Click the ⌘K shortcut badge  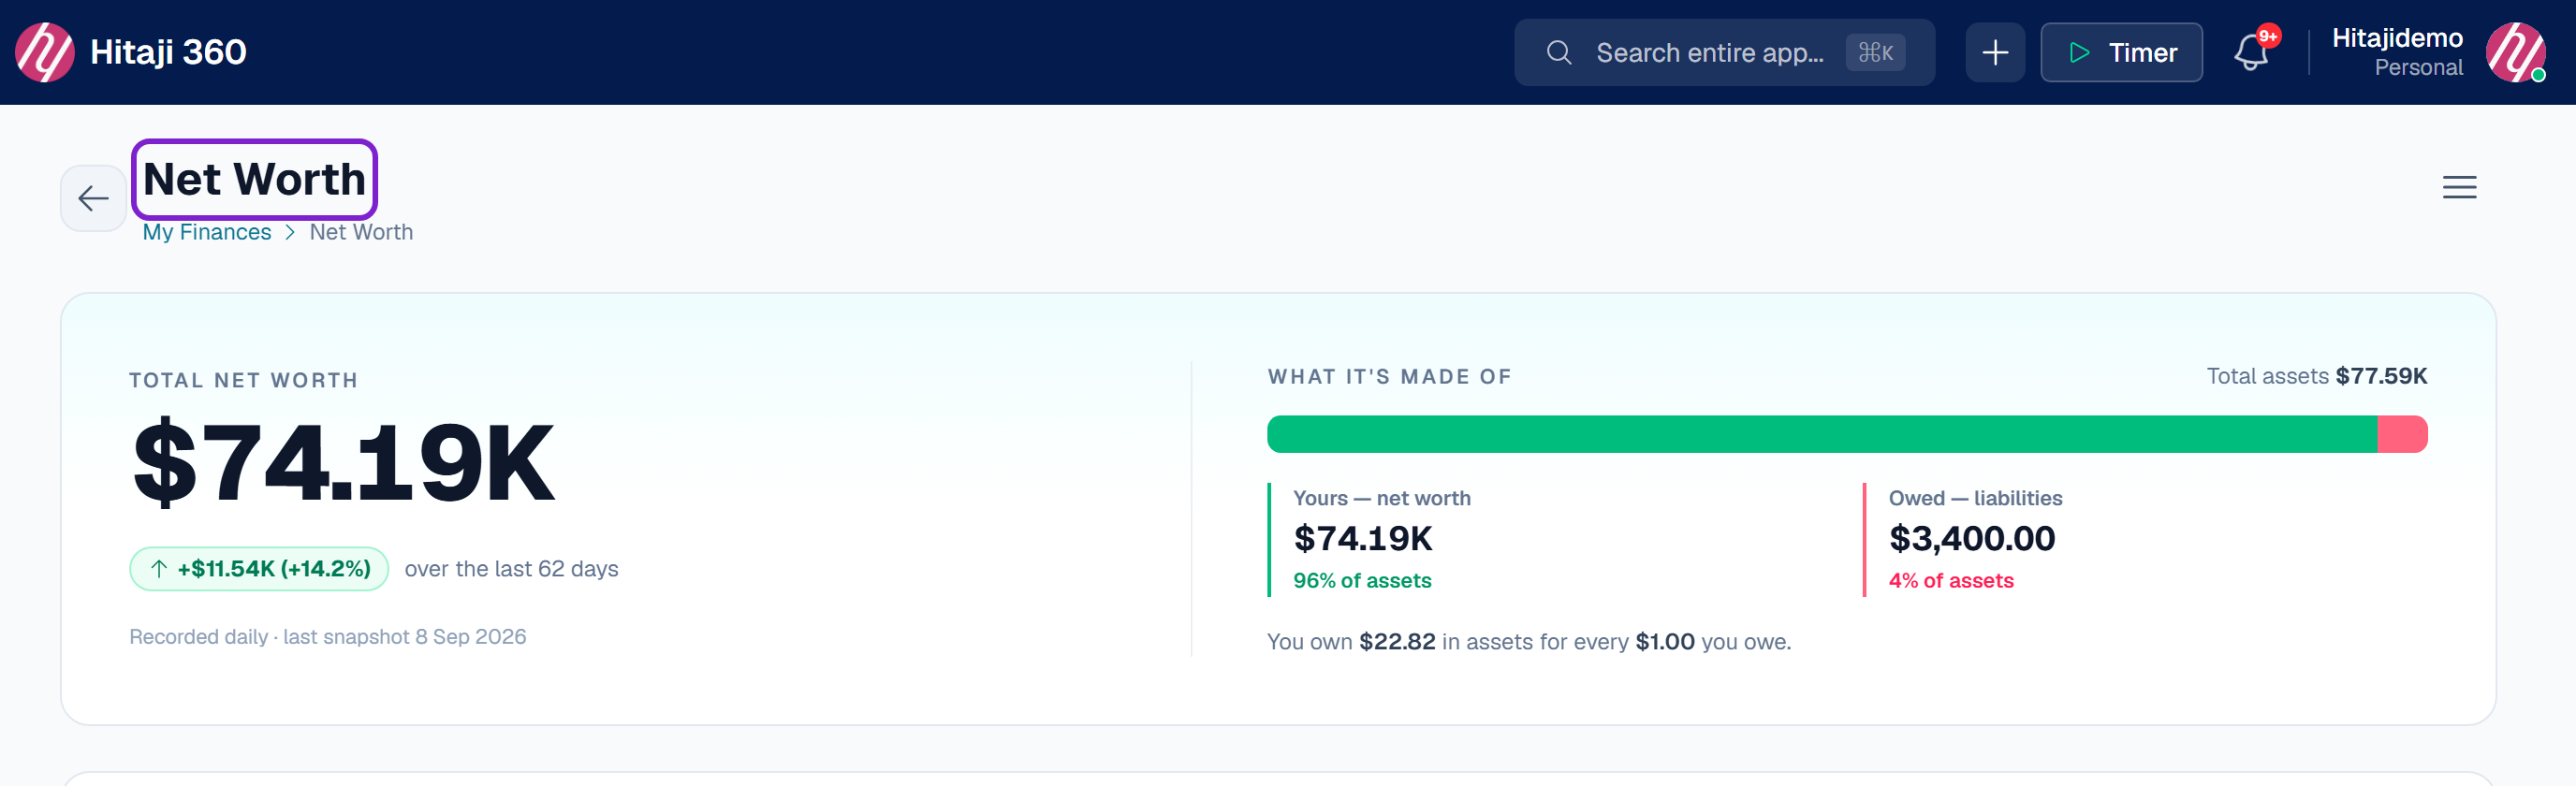click(1875, 52)
